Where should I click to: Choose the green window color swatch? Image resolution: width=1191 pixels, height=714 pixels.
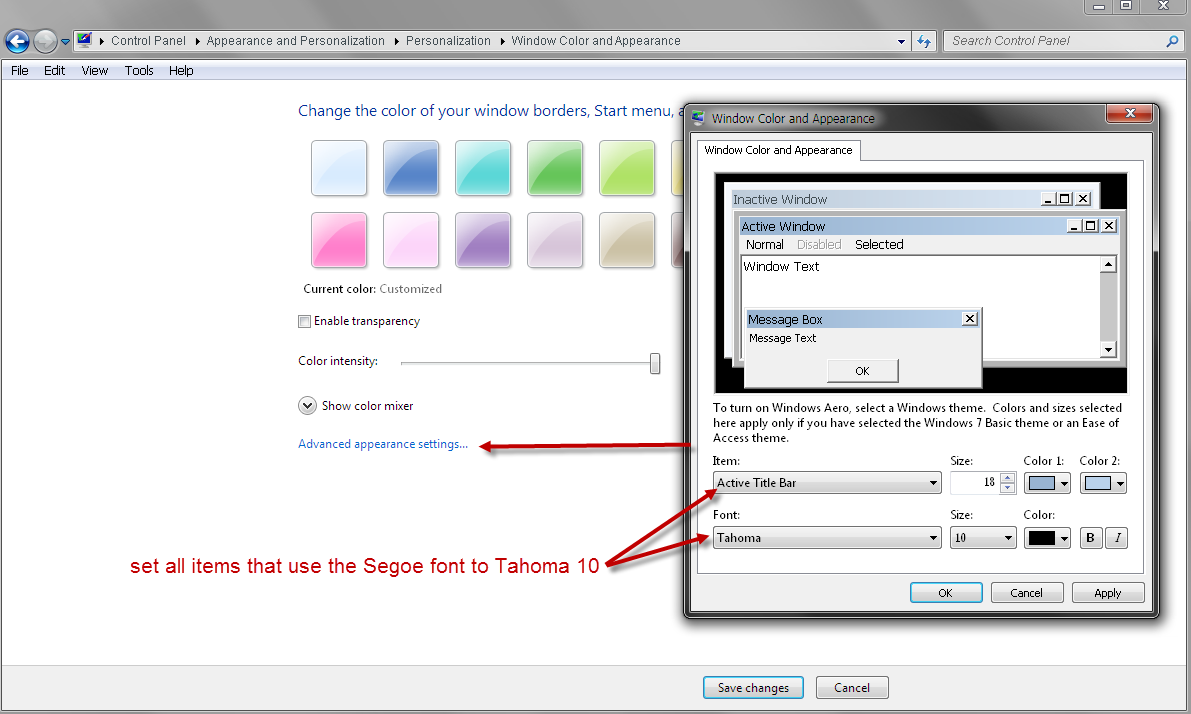tap(555, 168)
